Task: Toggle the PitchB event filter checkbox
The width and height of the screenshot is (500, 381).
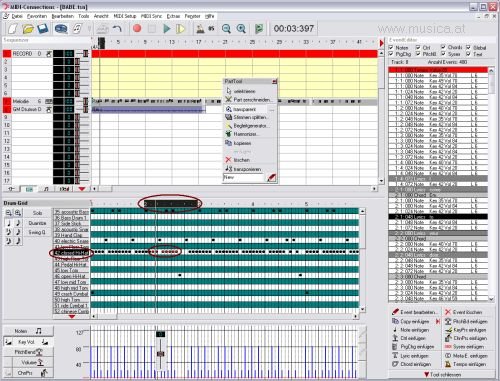Action: (418, 54)
